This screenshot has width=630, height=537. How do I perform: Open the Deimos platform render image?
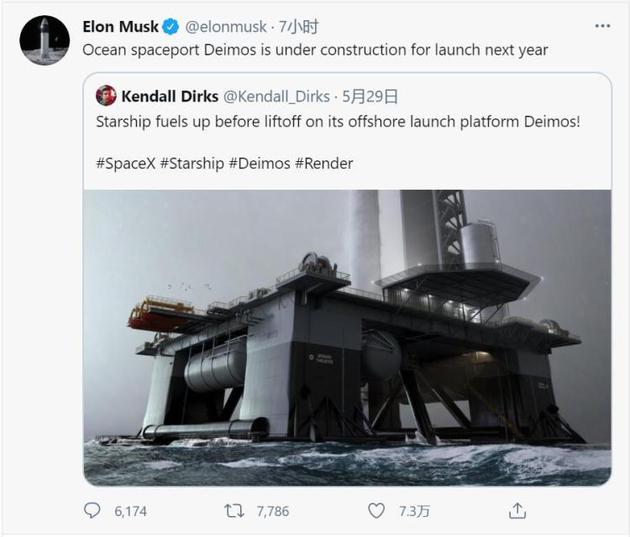(348, 338)
